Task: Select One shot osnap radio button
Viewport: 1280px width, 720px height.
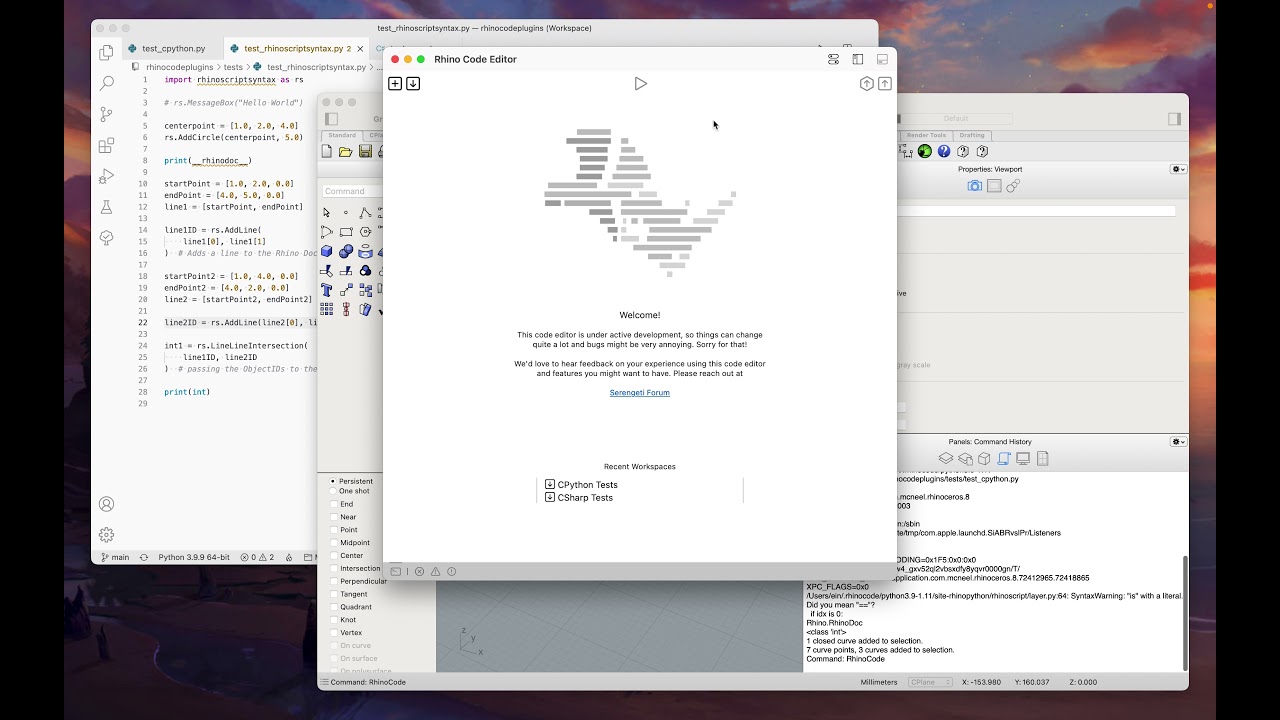Action: [333, 491]
